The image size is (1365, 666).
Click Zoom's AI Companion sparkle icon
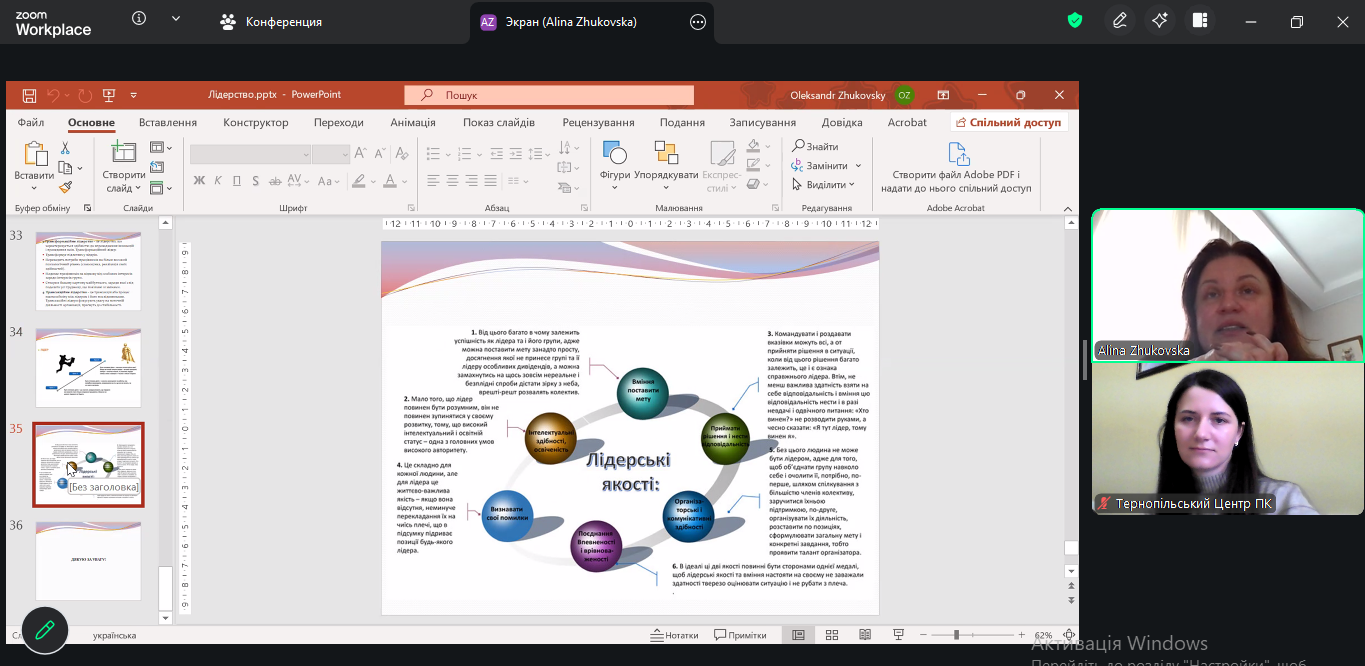[1160, 21]
